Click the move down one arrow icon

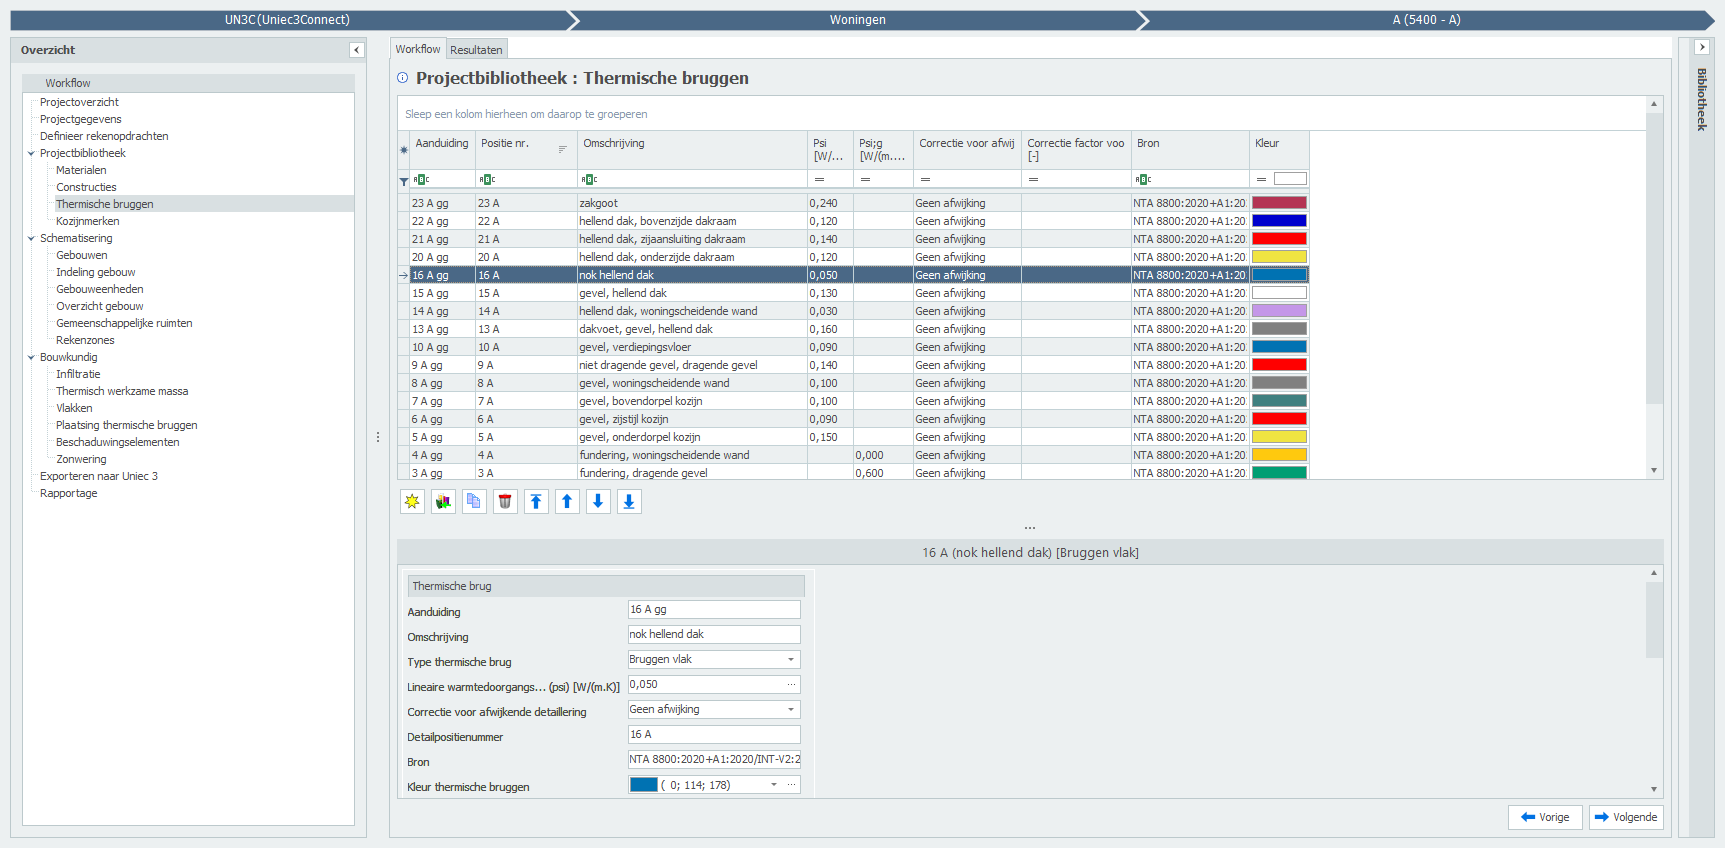[x=598, y=502]
